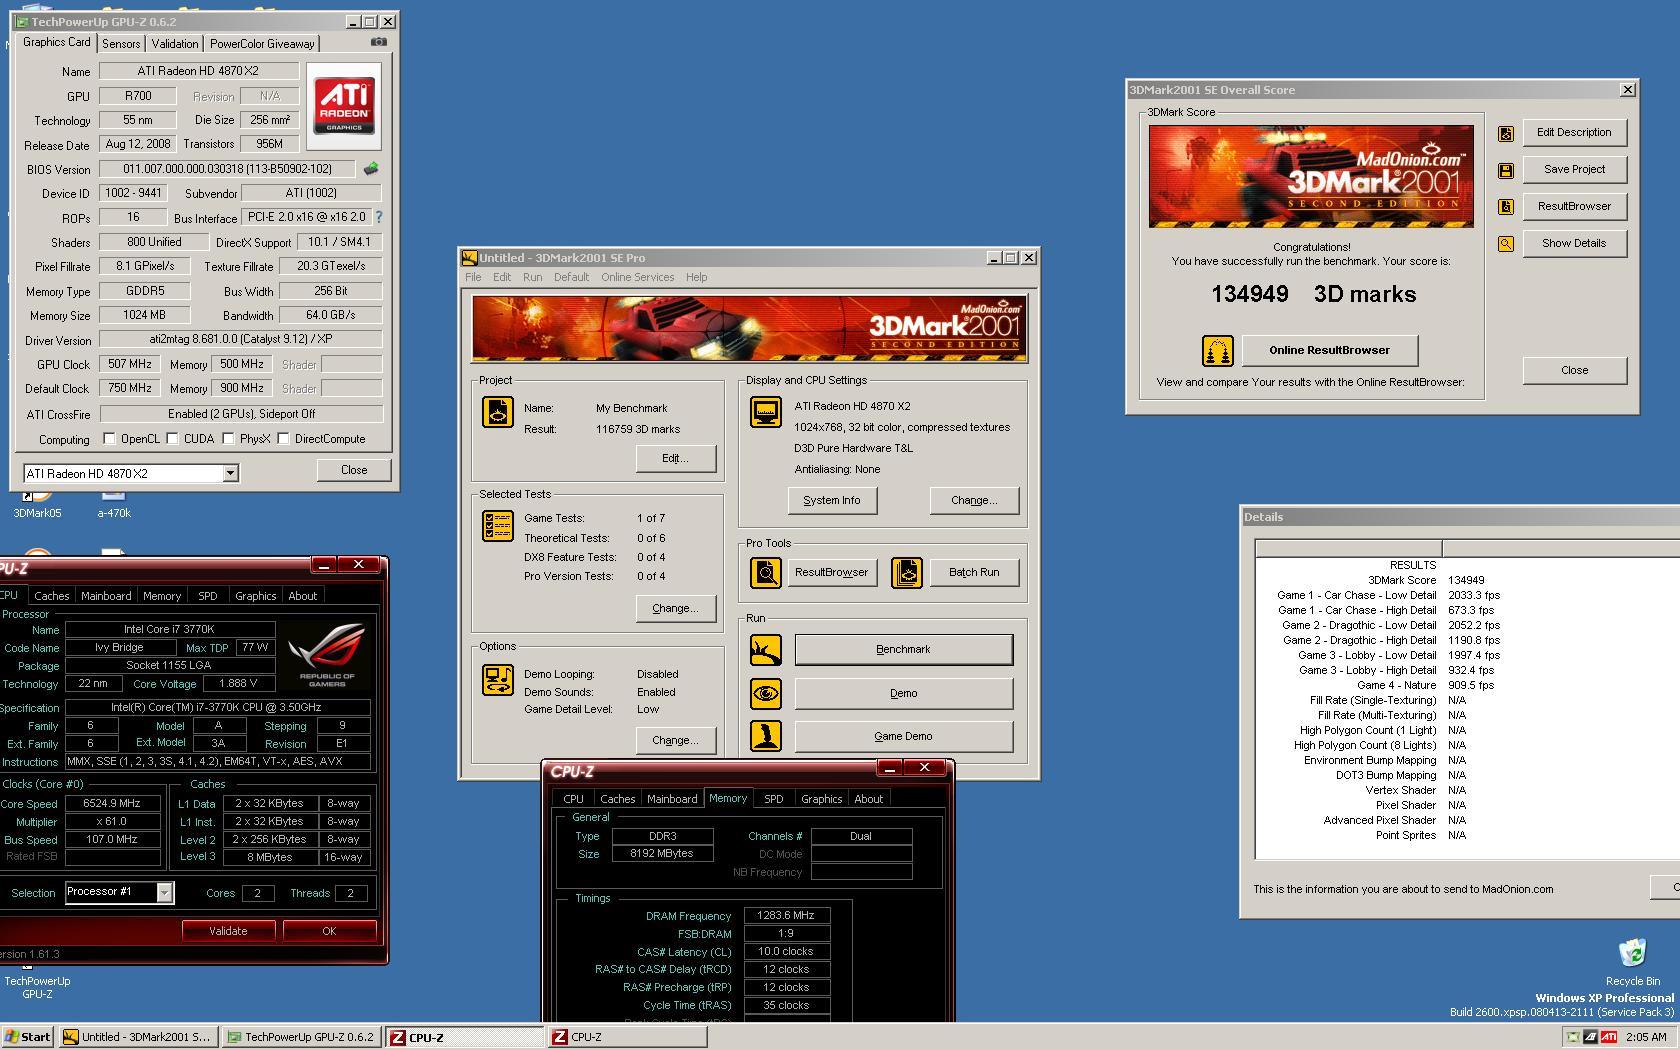Screen dimensions: 1680x1050
Task: Click the Windows Start button
Action: pos(28,1037)
